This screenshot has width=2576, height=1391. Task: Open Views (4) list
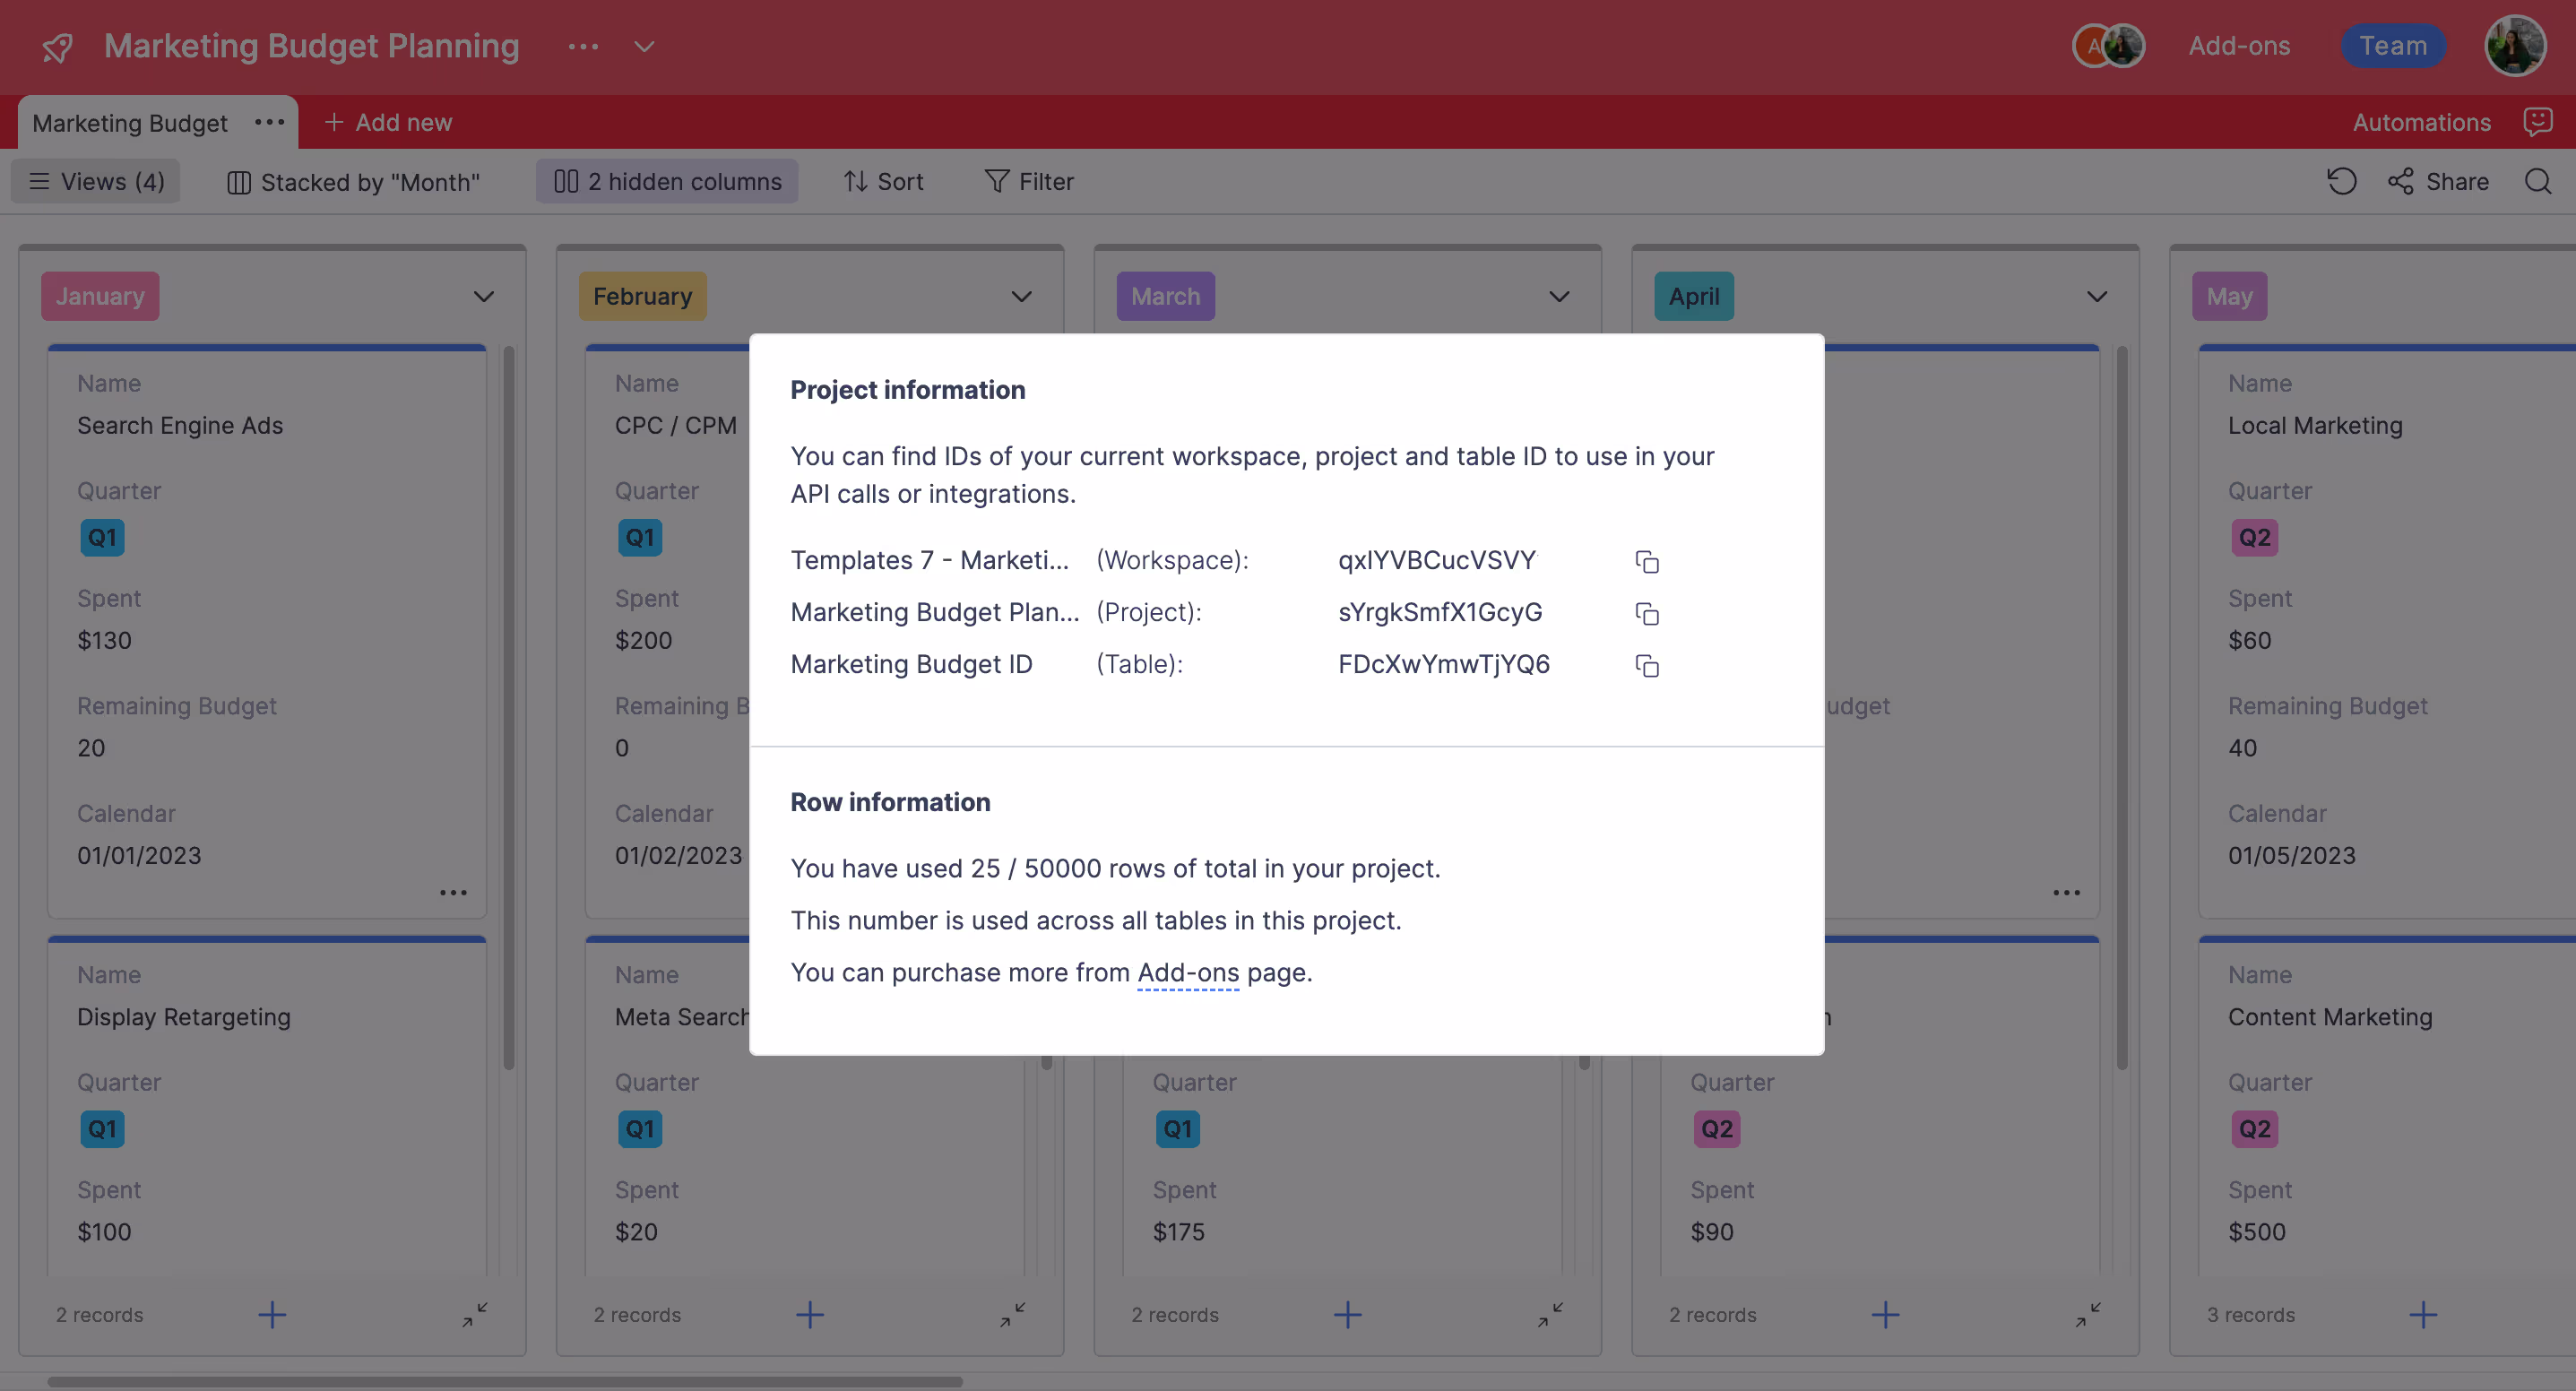point(96,181)
